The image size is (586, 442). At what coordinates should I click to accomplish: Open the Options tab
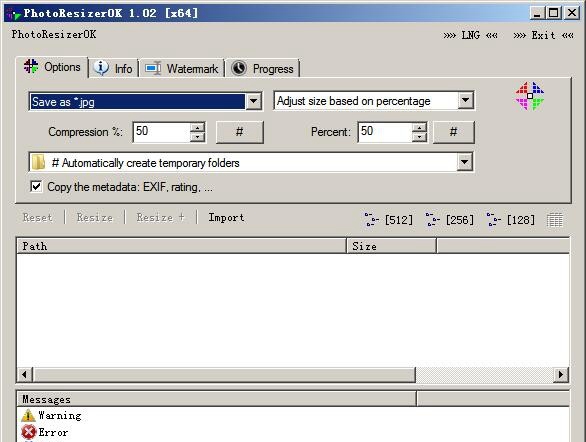(52, 67)
